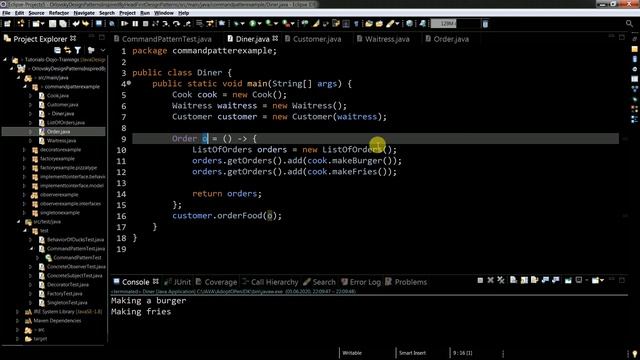
Task: Open the Problems view tab
Action: [x=406, y=282]
